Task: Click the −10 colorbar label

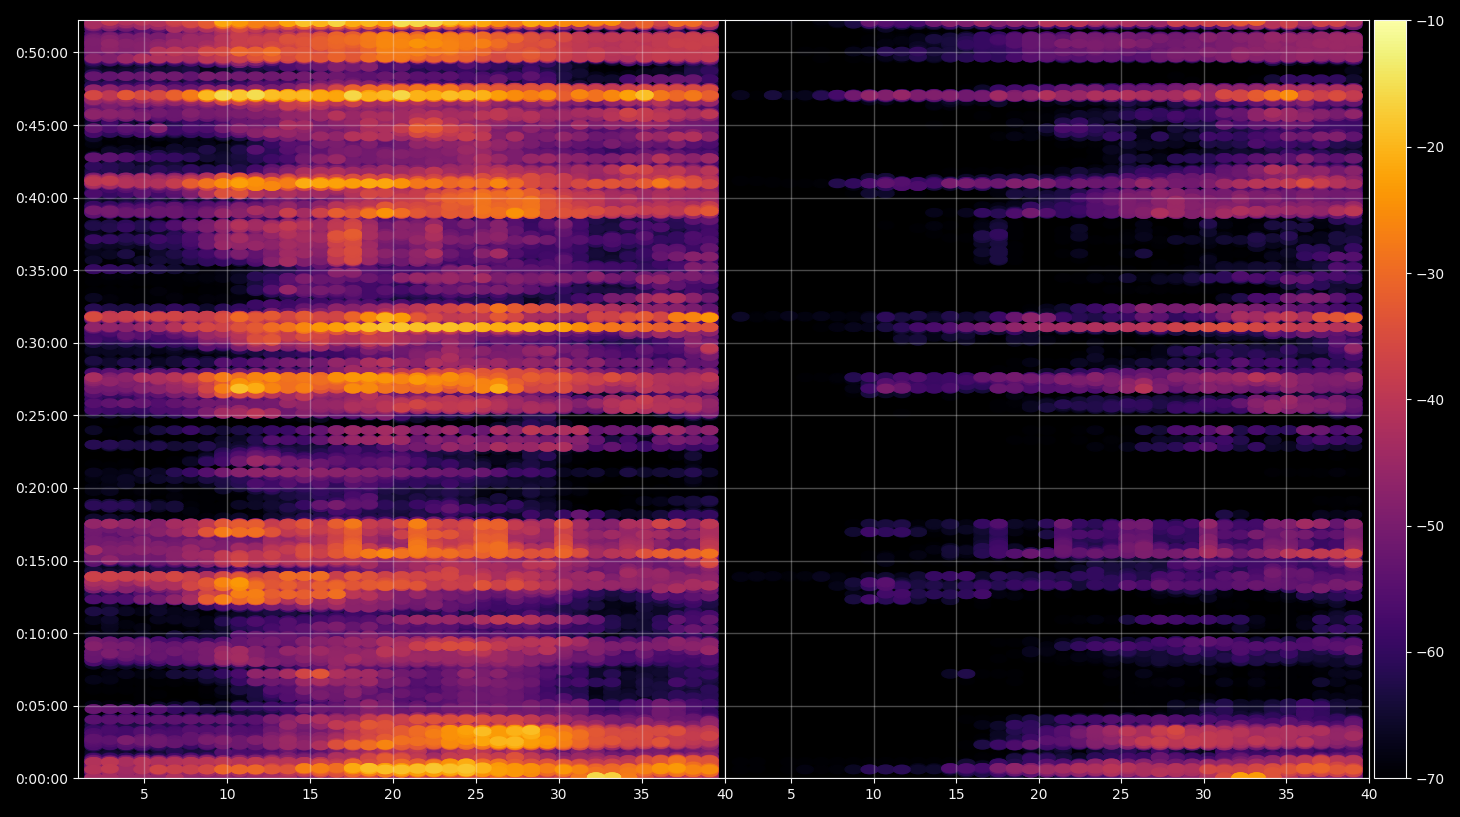Action: click(x=1430, y=21)
